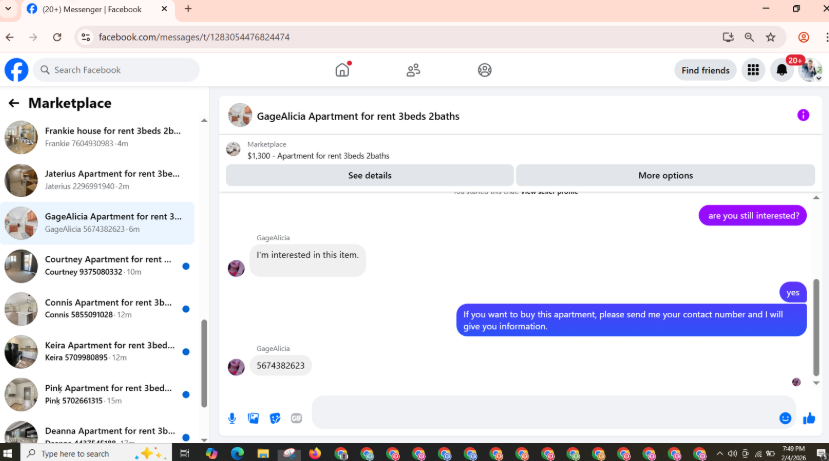Focus the Search Facebook field
Viewport: 829px width, 461px height.
tap(116, 70)
